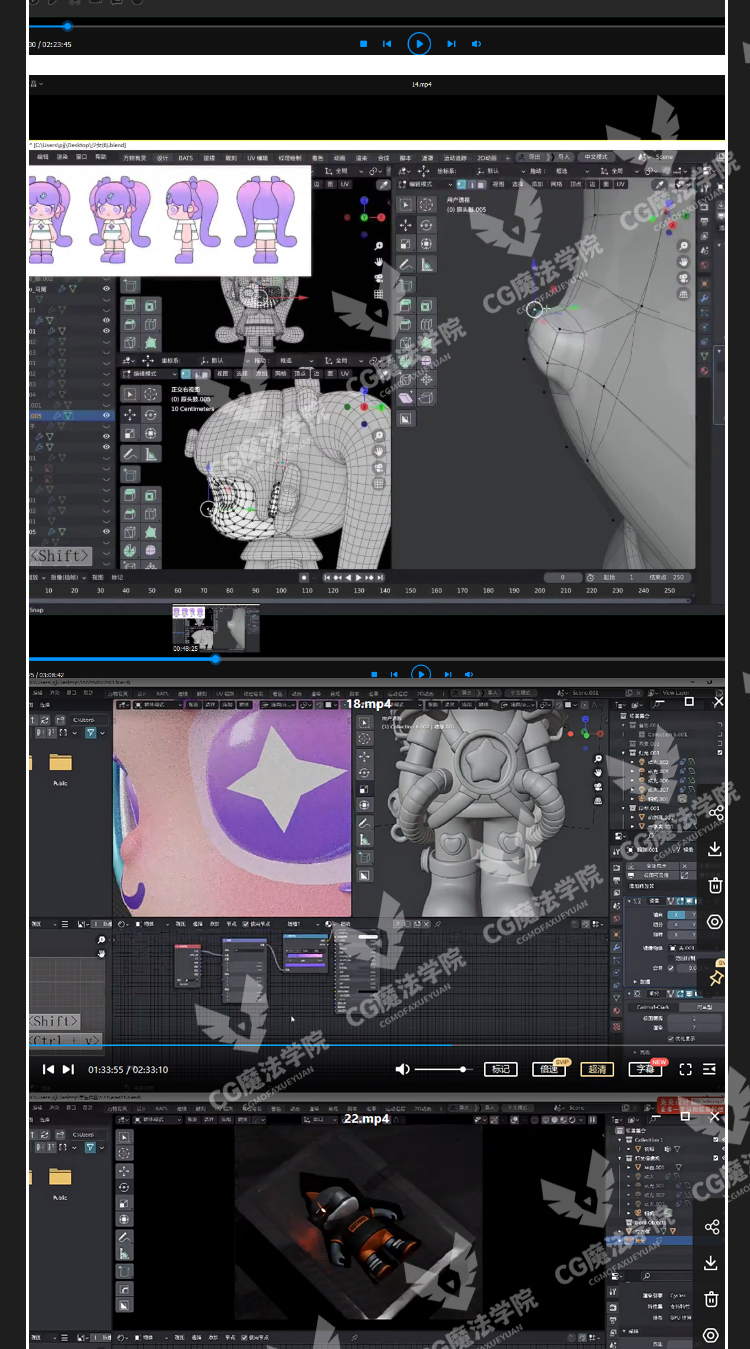
Task: Select Box Select tool in 14.mp4 right viewport
Action: (406, 204)
